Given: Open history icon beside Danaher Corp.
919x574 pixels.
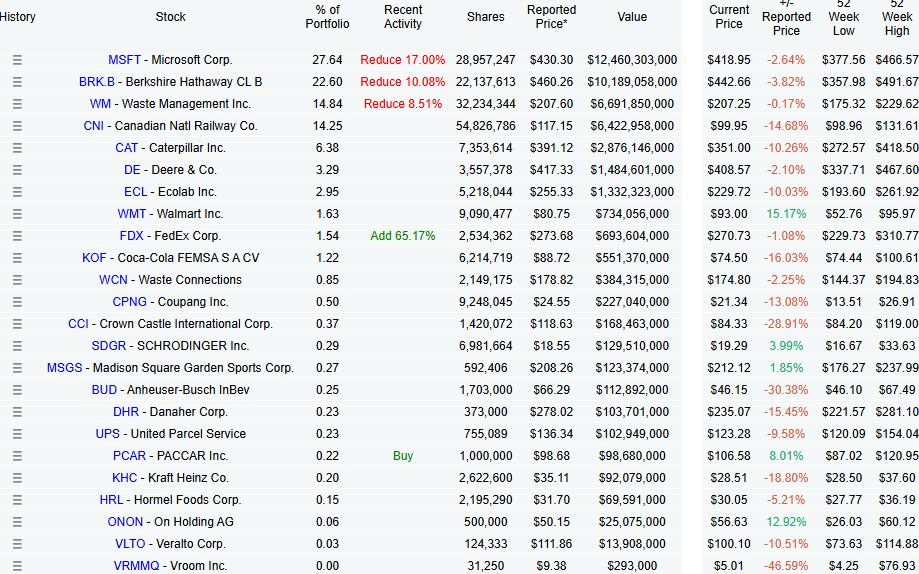Looking at the screenshot, I should point(17,412).
